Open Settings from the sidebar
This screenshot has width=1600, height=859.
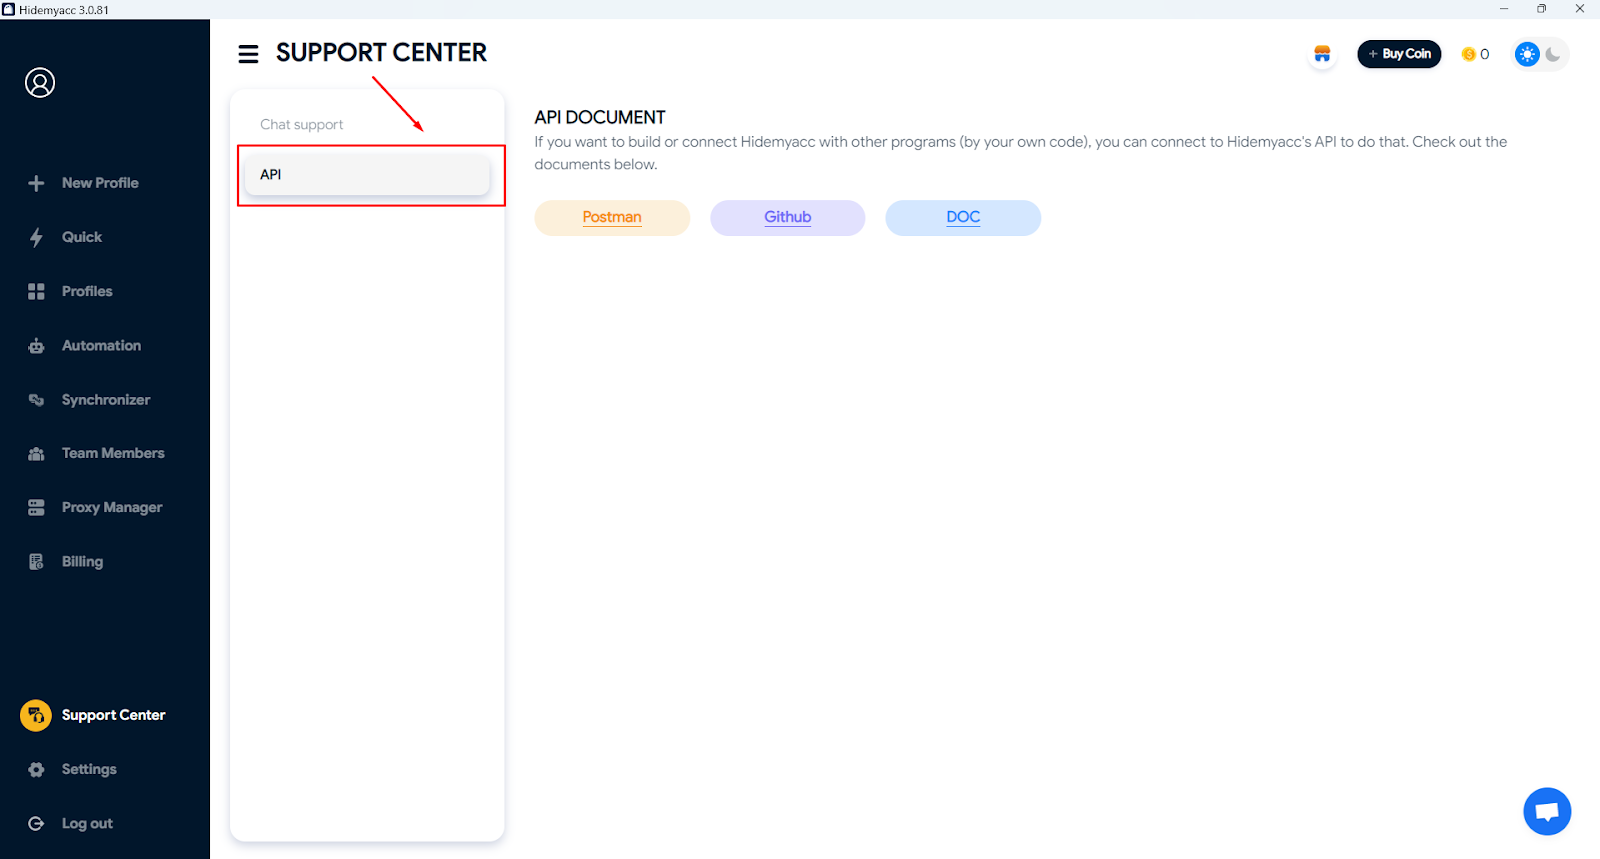(89, 769)
